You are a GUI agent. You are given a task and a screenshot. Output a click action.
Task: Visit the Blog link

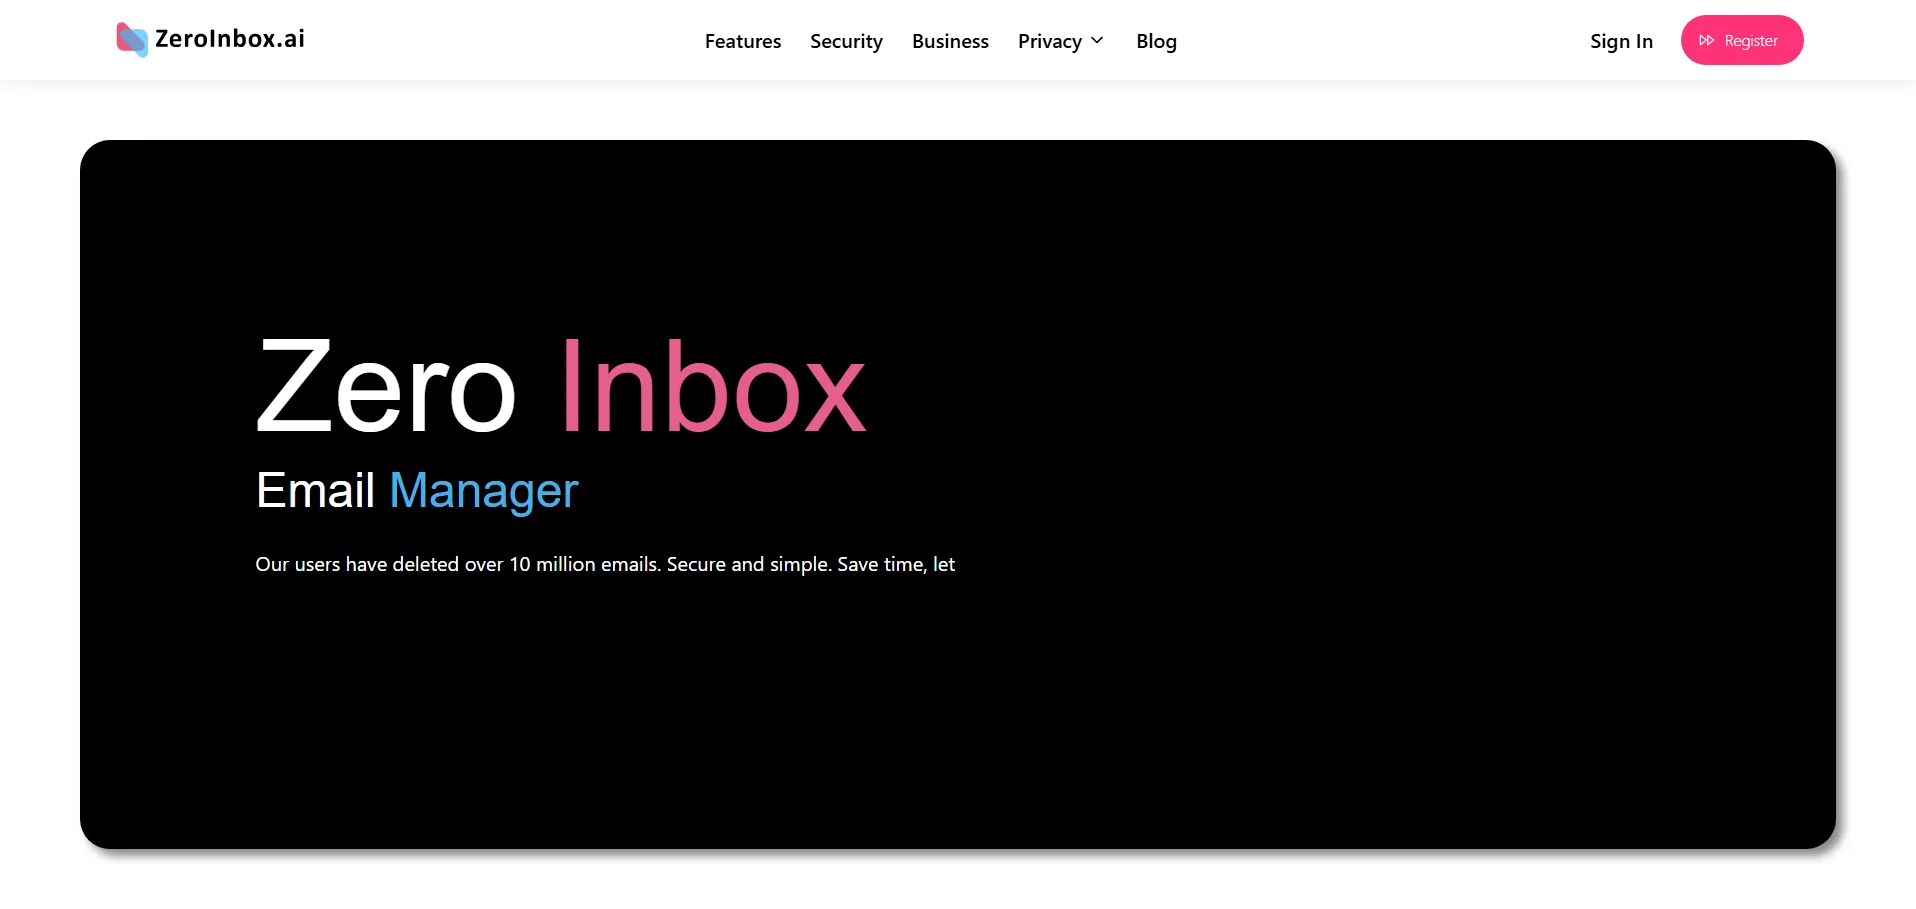pos(1156,41)
